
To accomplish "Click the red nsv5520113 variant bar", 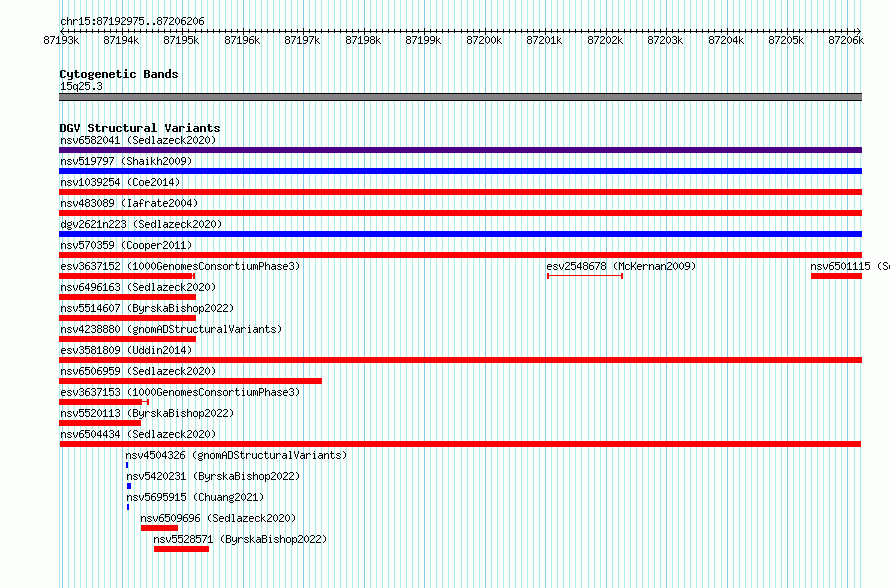I will click(100, 423).
